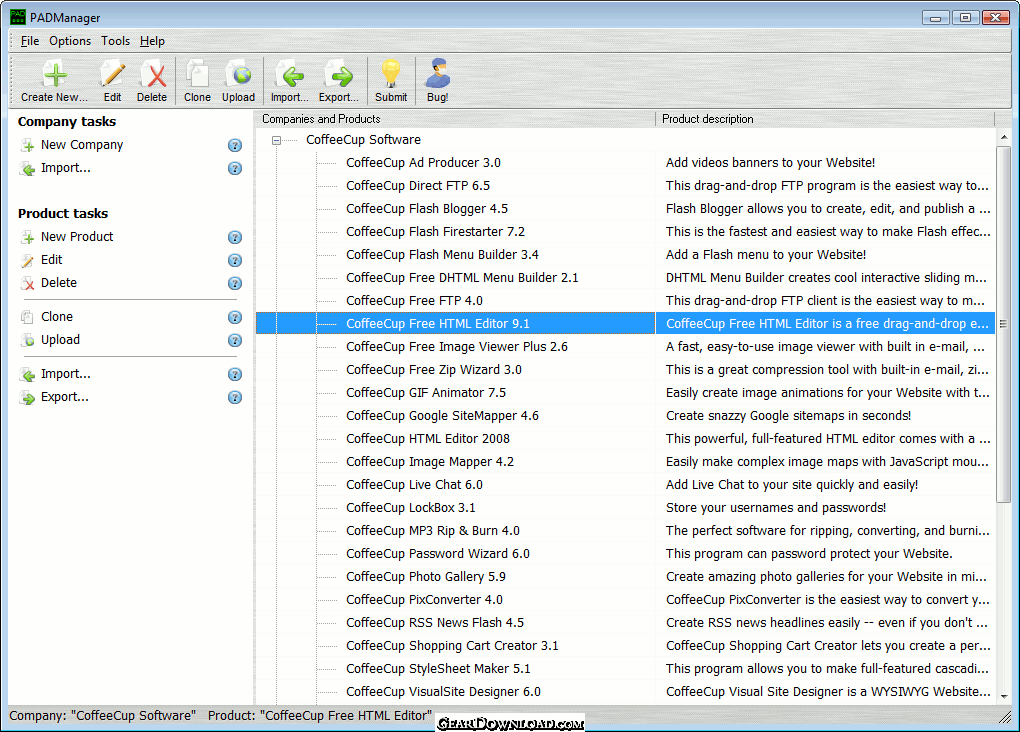Select CoffeeCup PixConverter 4.0

point(424,599)
